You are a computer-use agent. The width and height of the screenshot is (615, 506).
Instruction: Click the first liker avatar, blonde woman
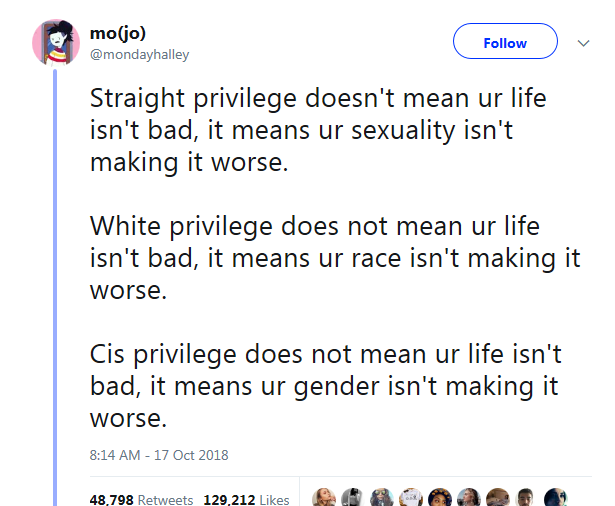[324, 497]
